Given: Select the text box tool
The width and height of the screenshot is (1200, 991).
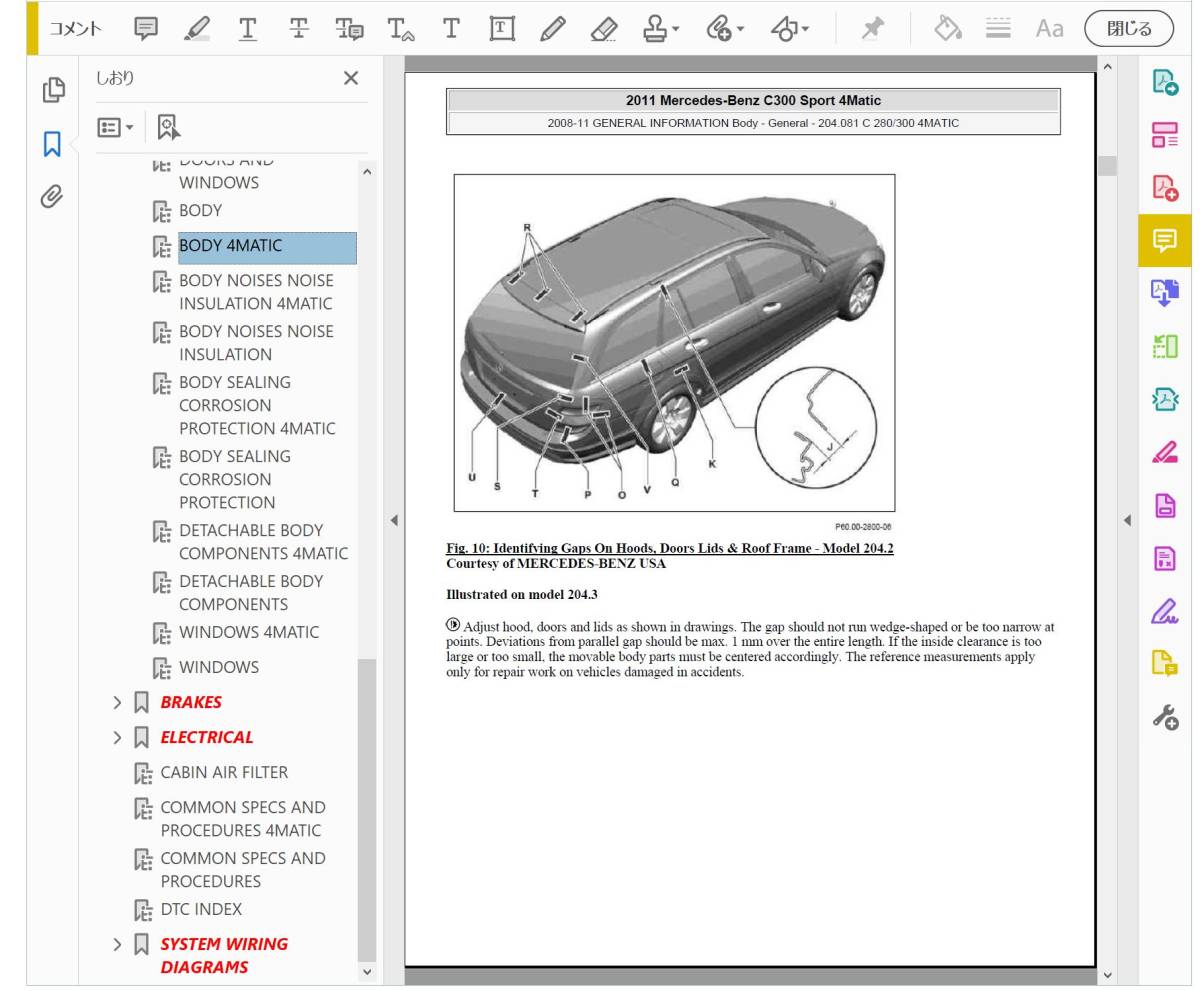Looking at the screenshot, I should tap(502, 29).
